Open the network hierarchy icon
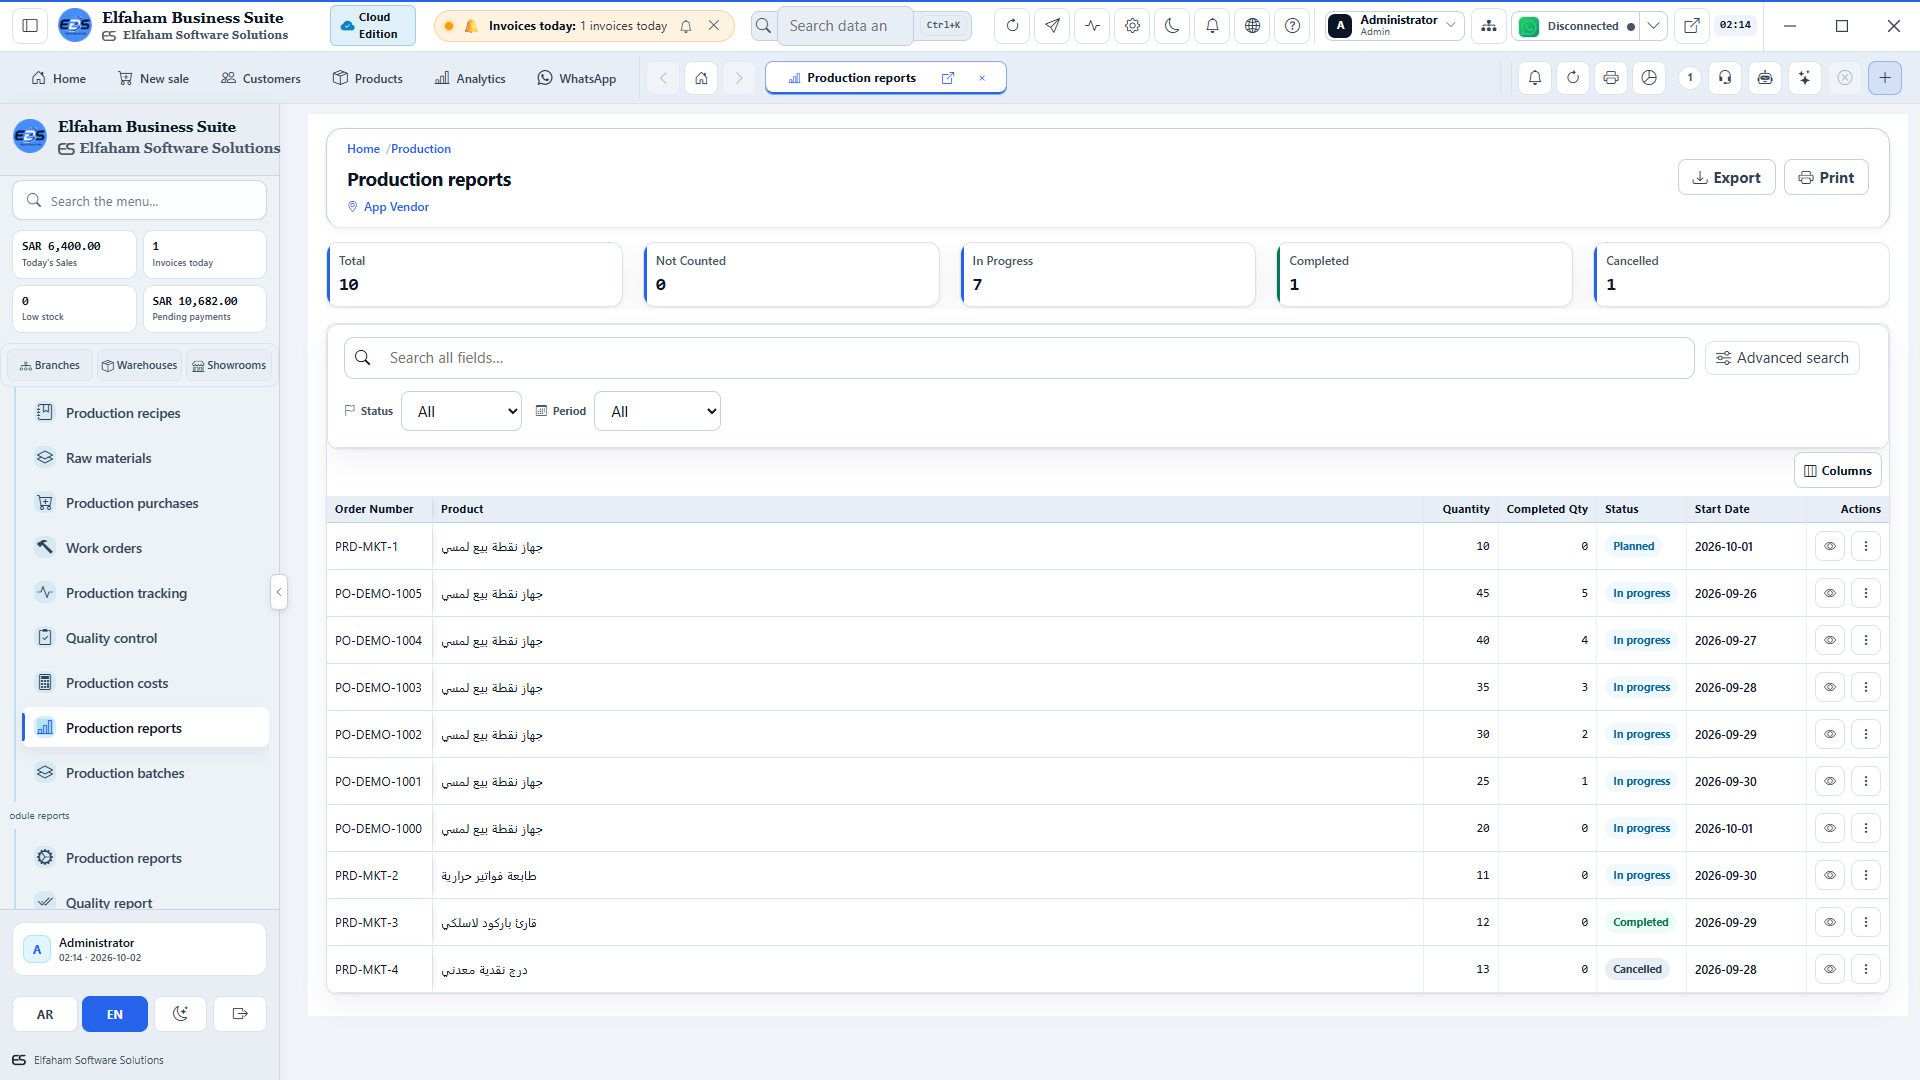This screenshot has height=1080, width=1920. 1489,26
